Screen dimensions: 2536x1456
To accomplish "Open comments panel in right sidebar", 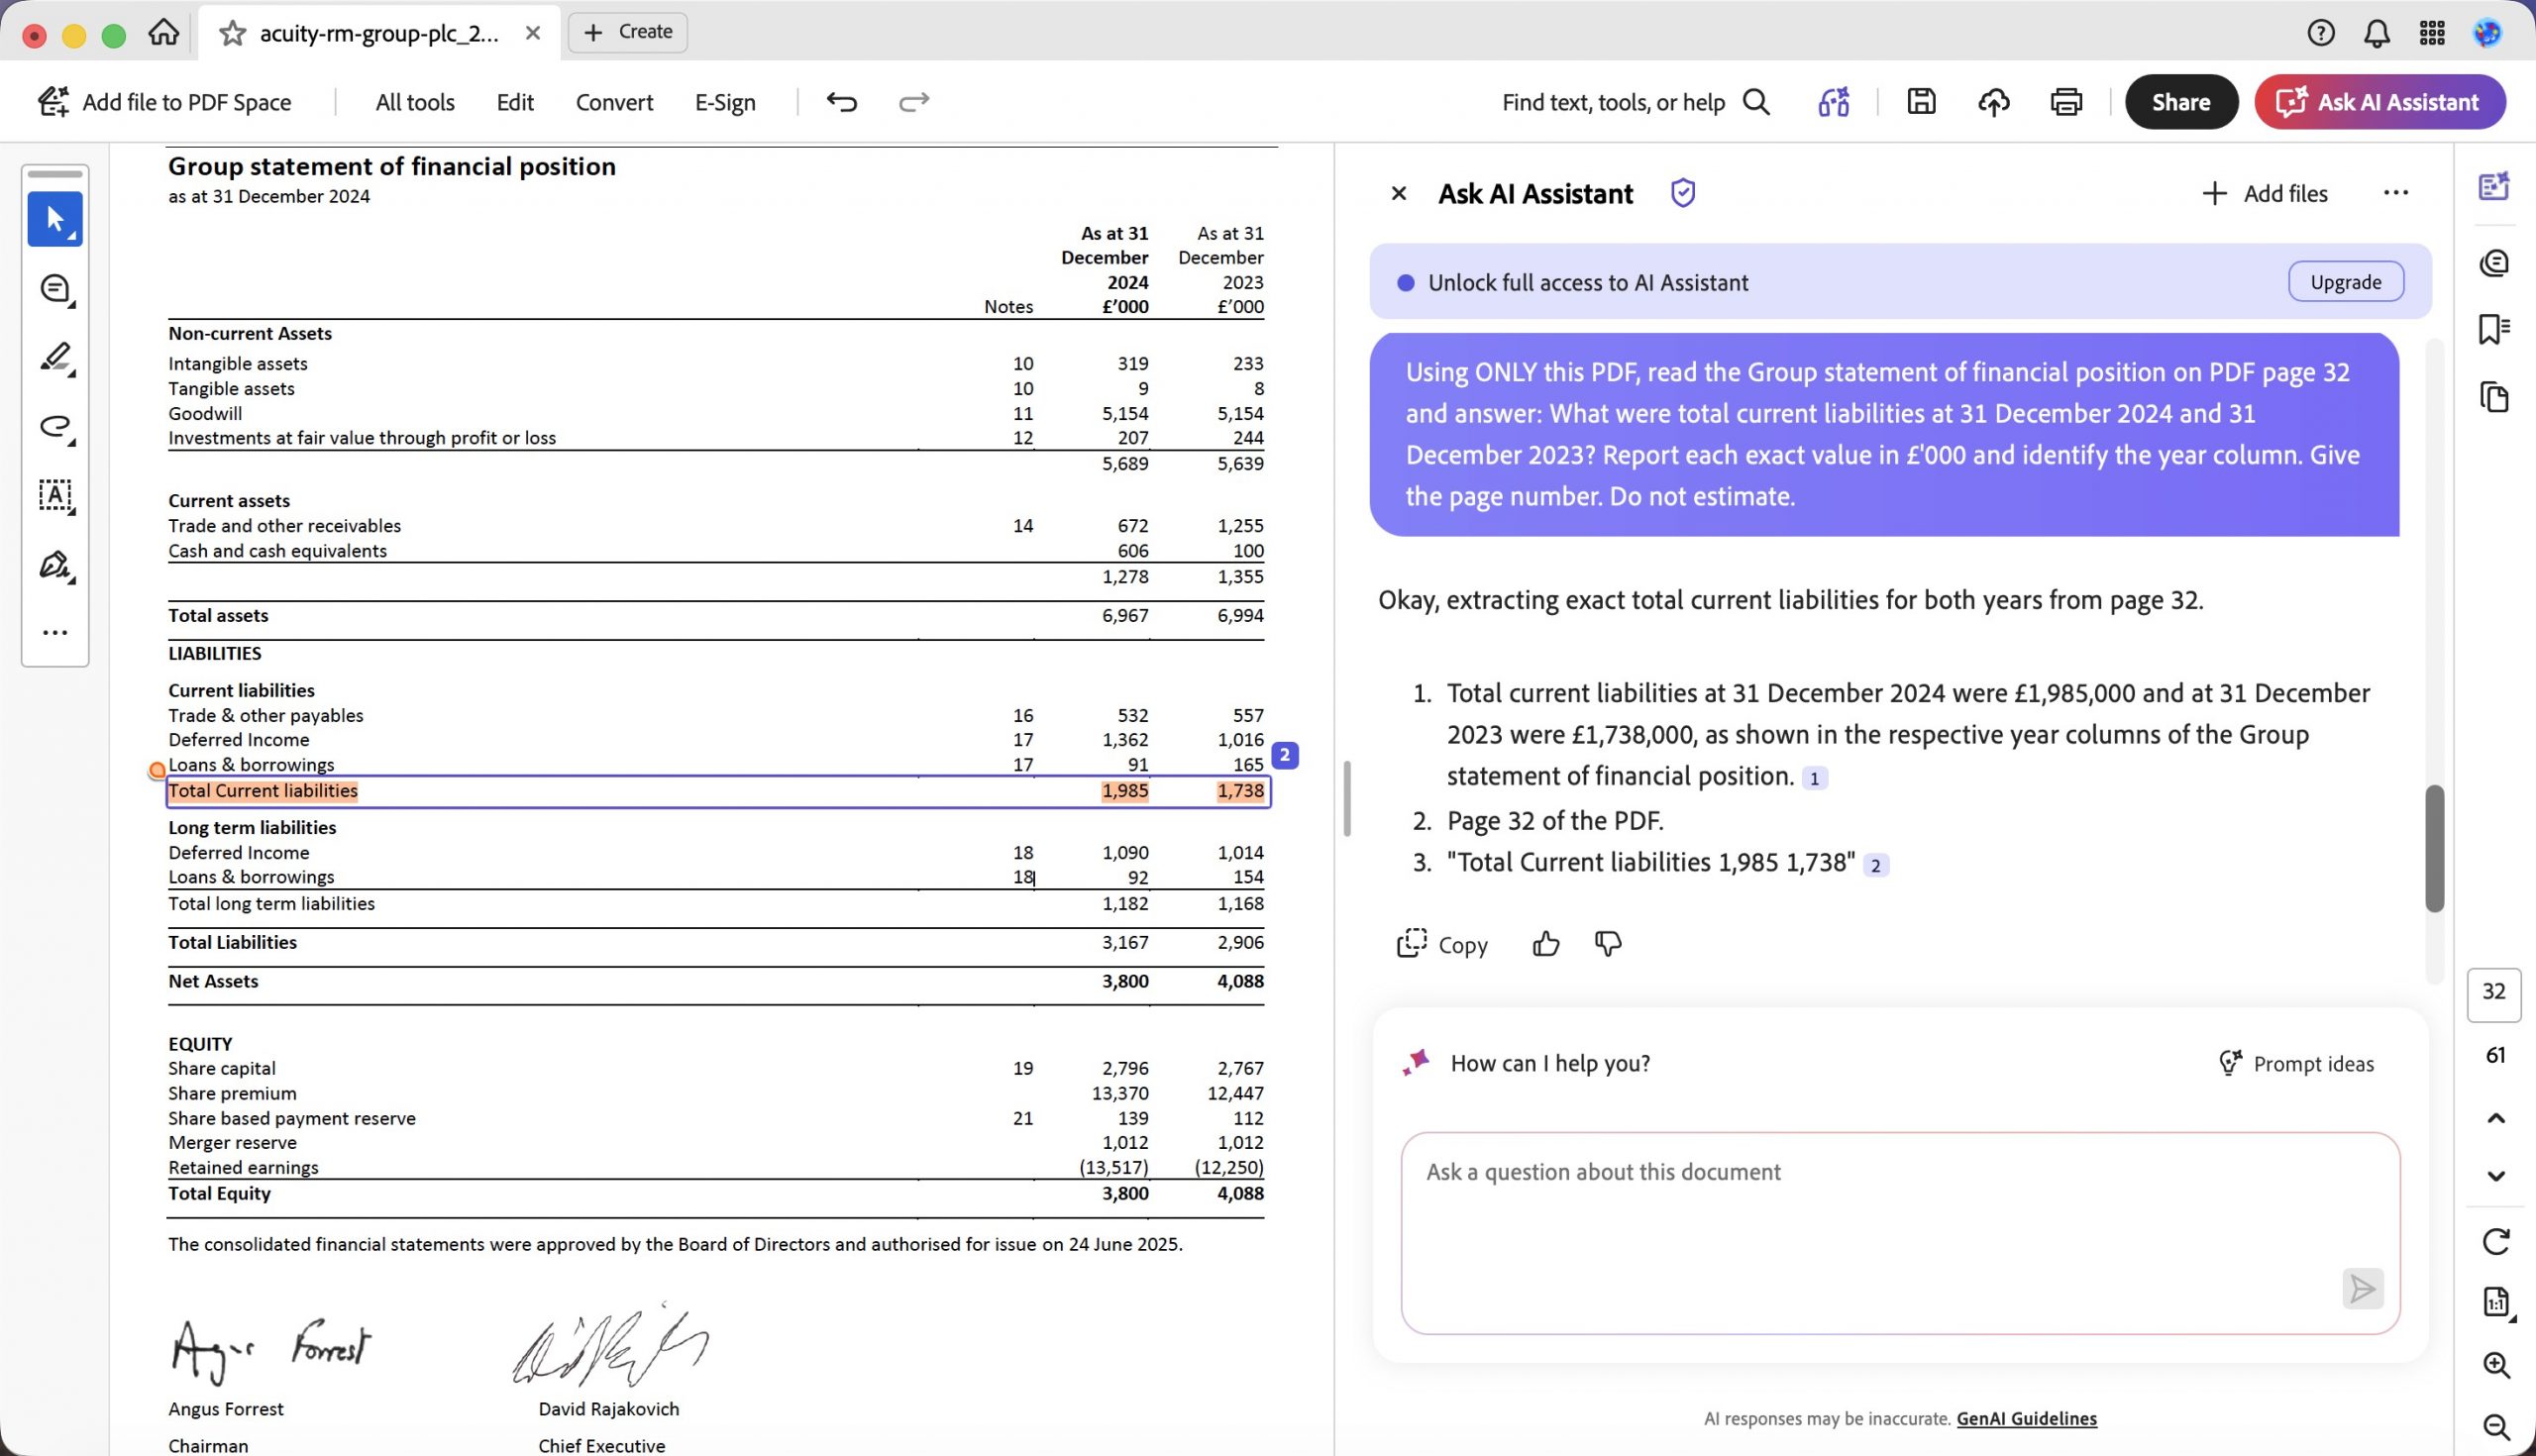I will [2494, 263].
